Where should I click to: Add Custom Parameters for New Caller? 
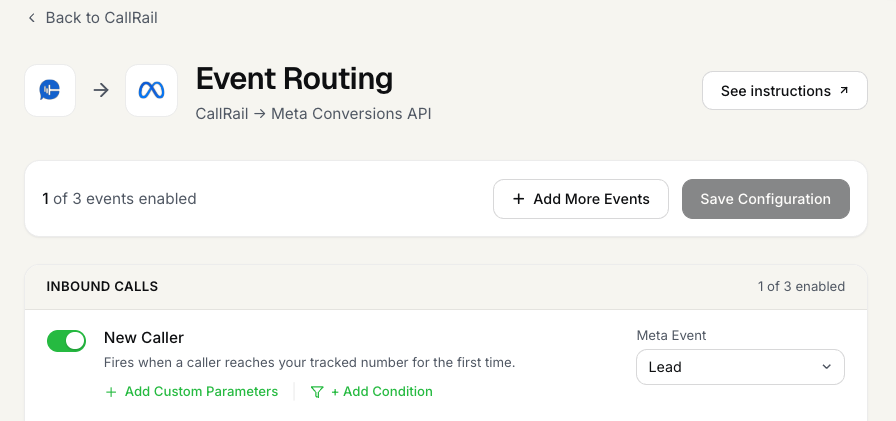pyautogui.click(x=192, y=392)
